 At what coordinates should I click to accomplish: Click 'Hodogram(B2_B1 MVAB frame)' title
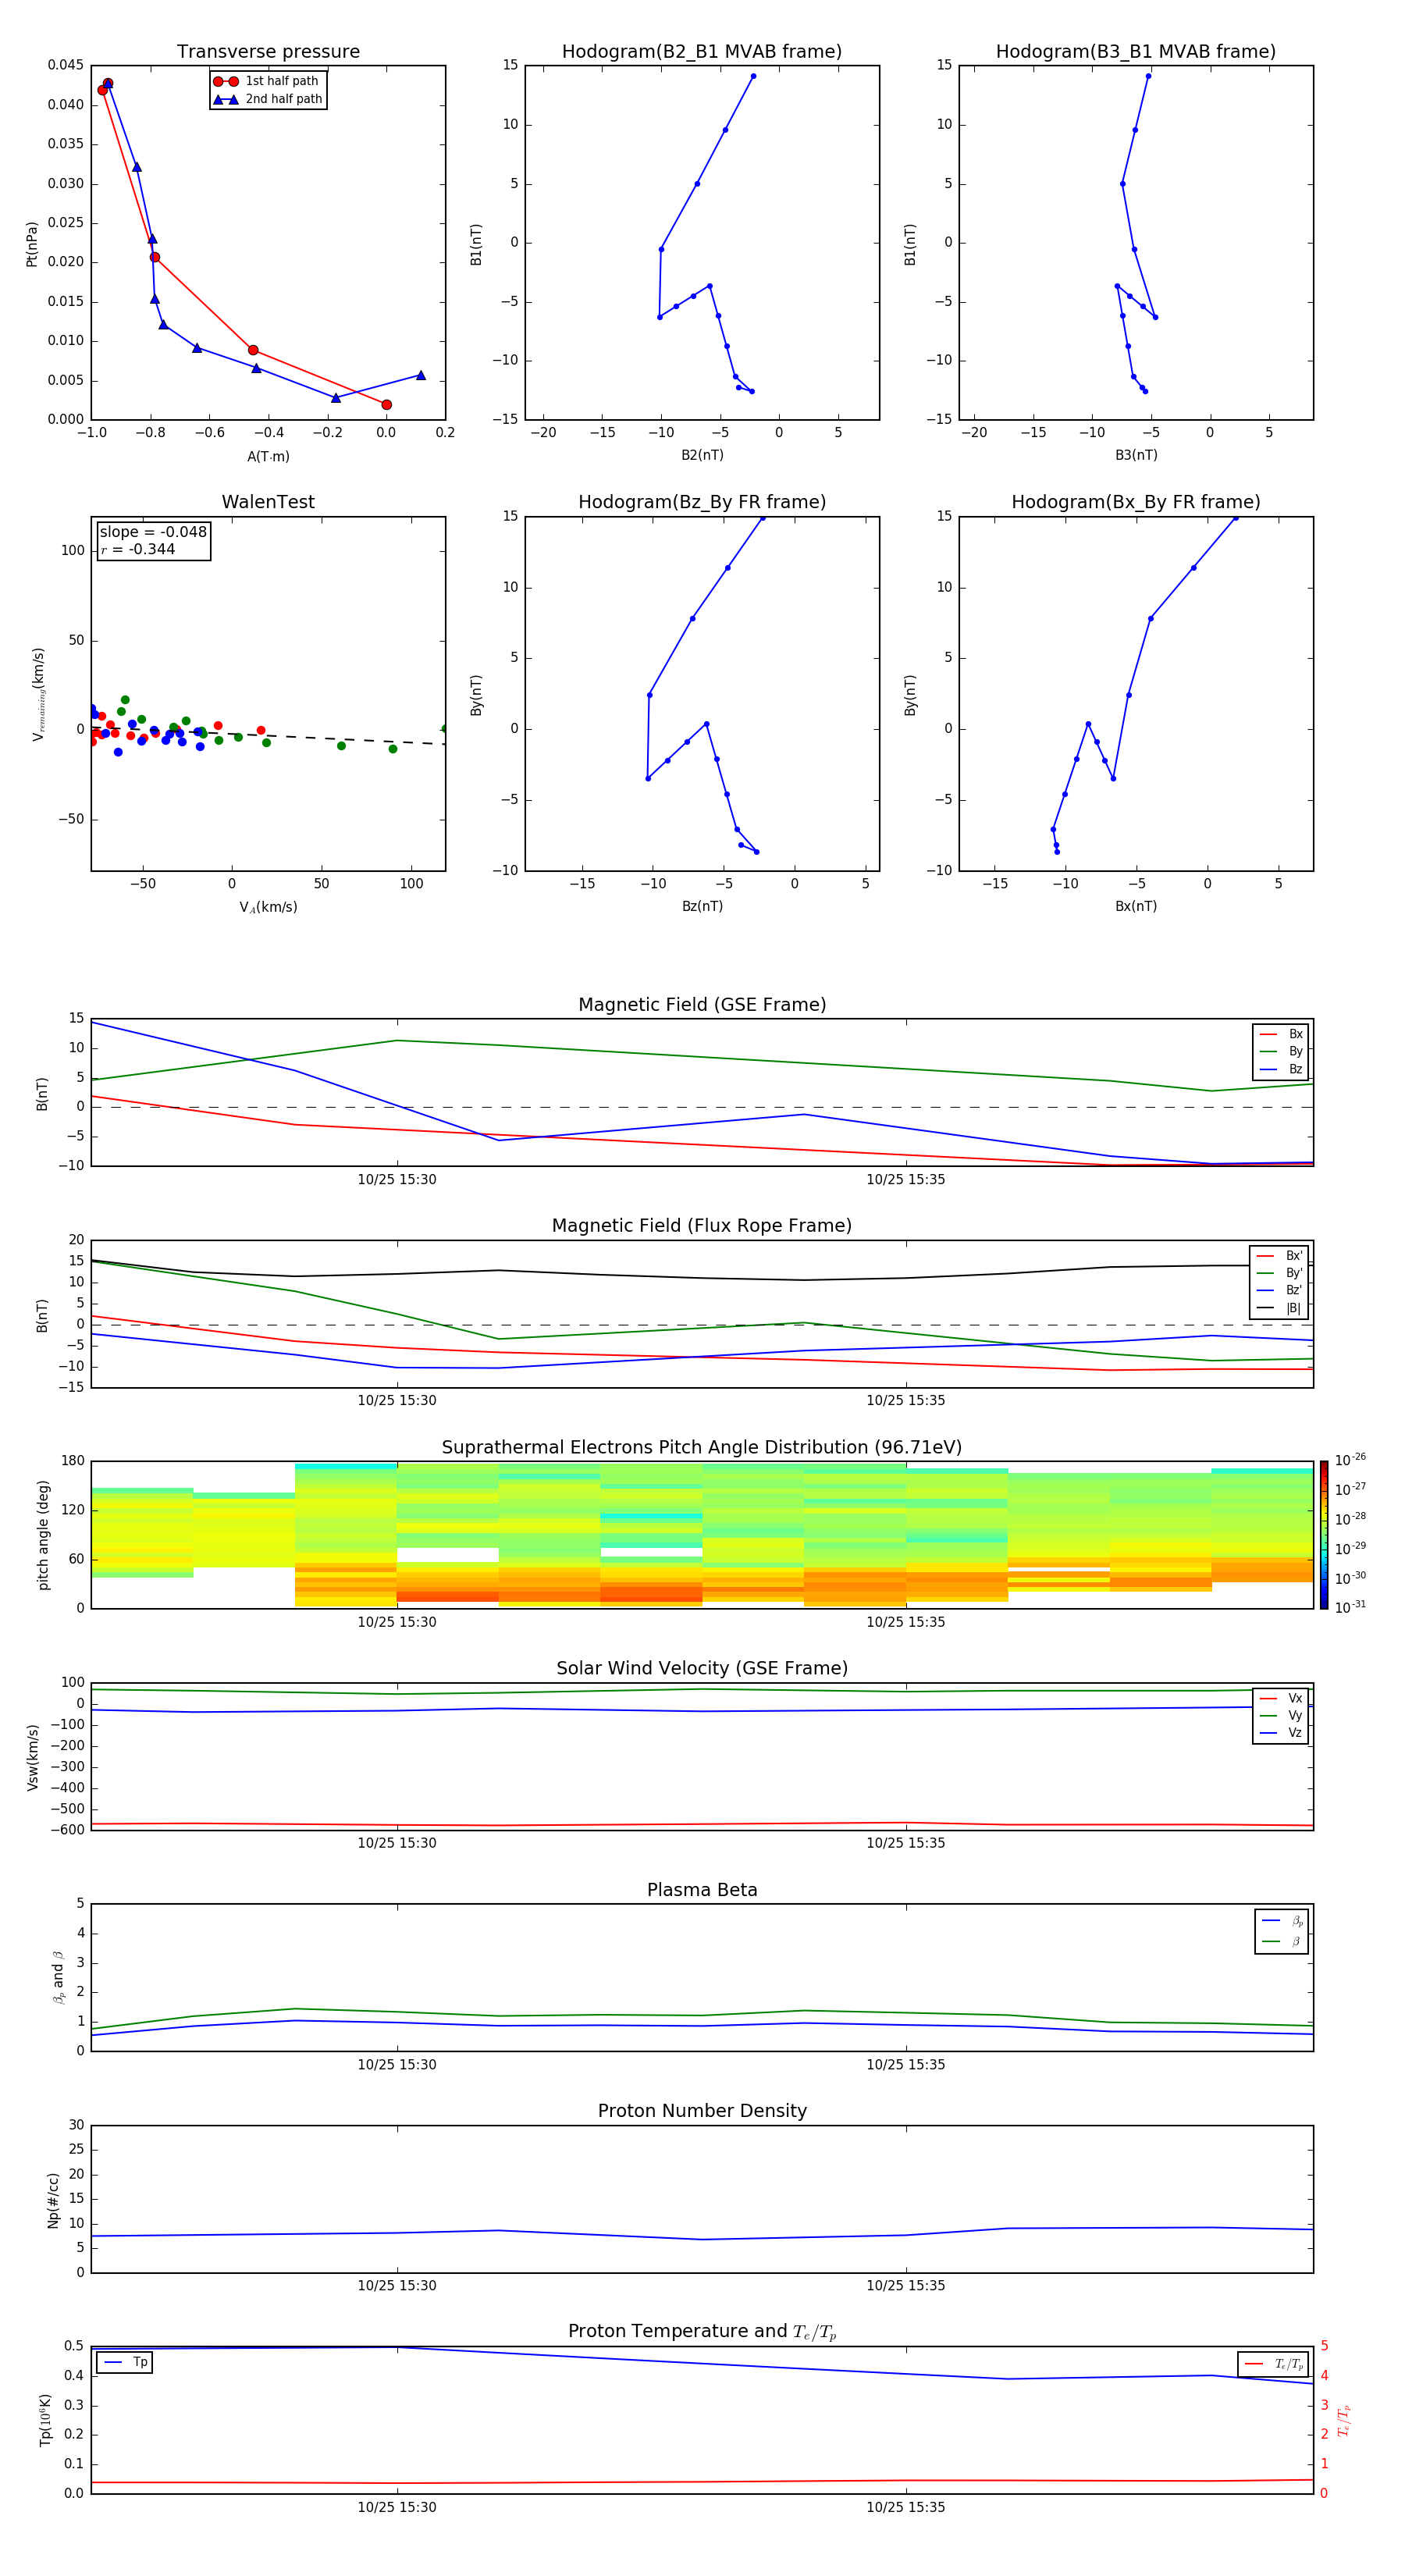[702, 52]
